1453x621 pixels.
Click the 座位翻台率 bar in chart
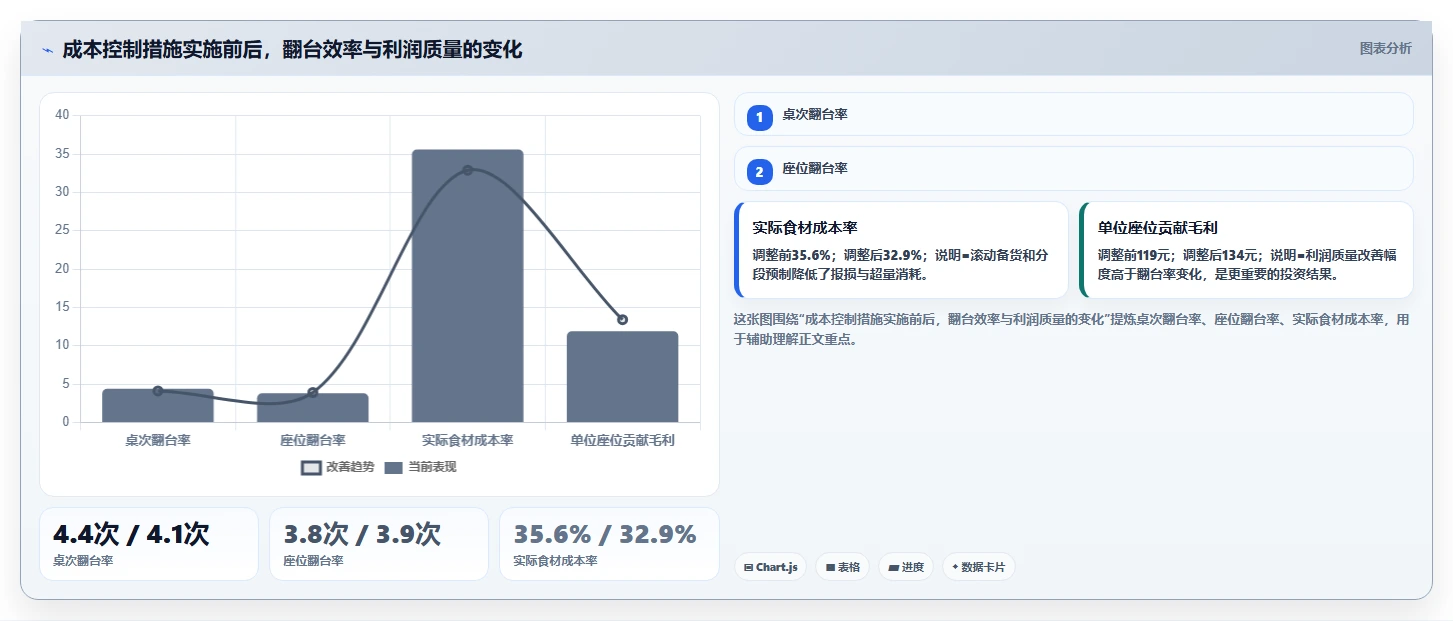tap(313, 408)
